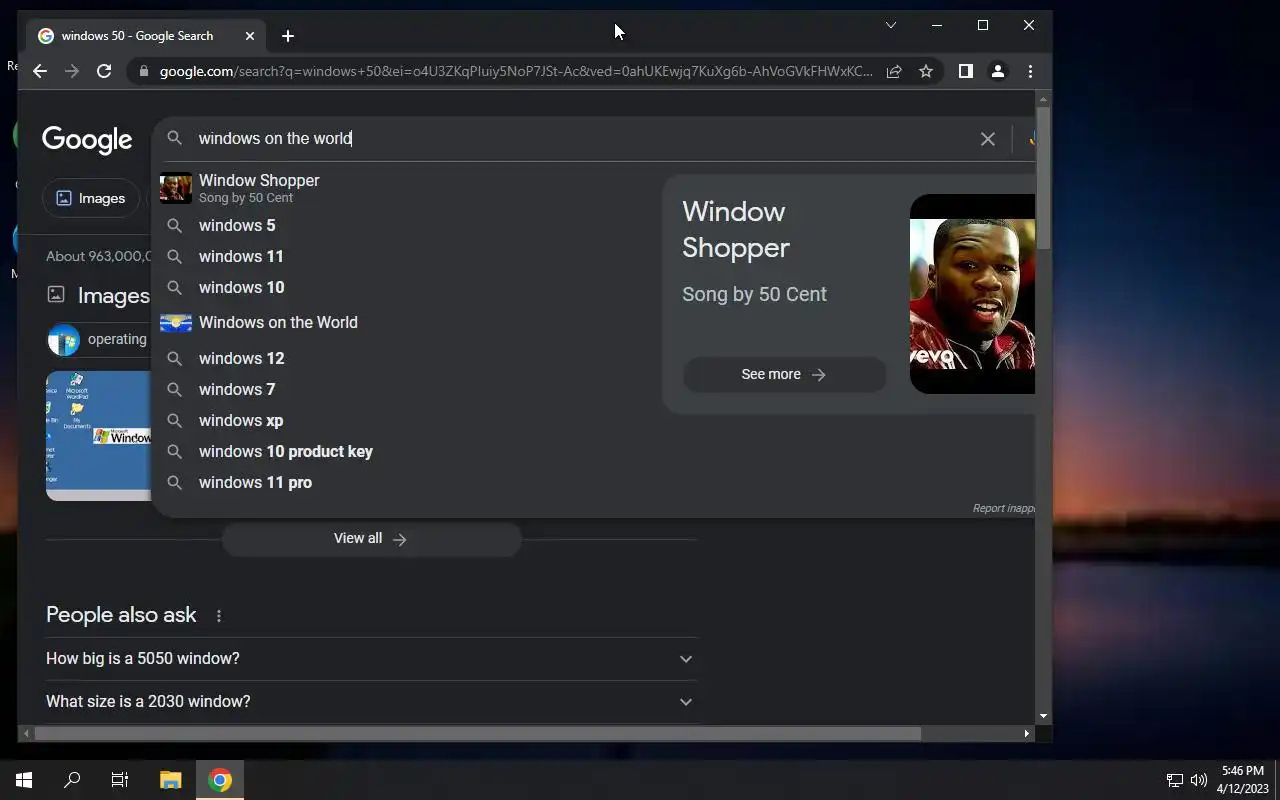Open the Chrome three-dot menu
Screen dimensions: 1280x800
coord(1030,71)
